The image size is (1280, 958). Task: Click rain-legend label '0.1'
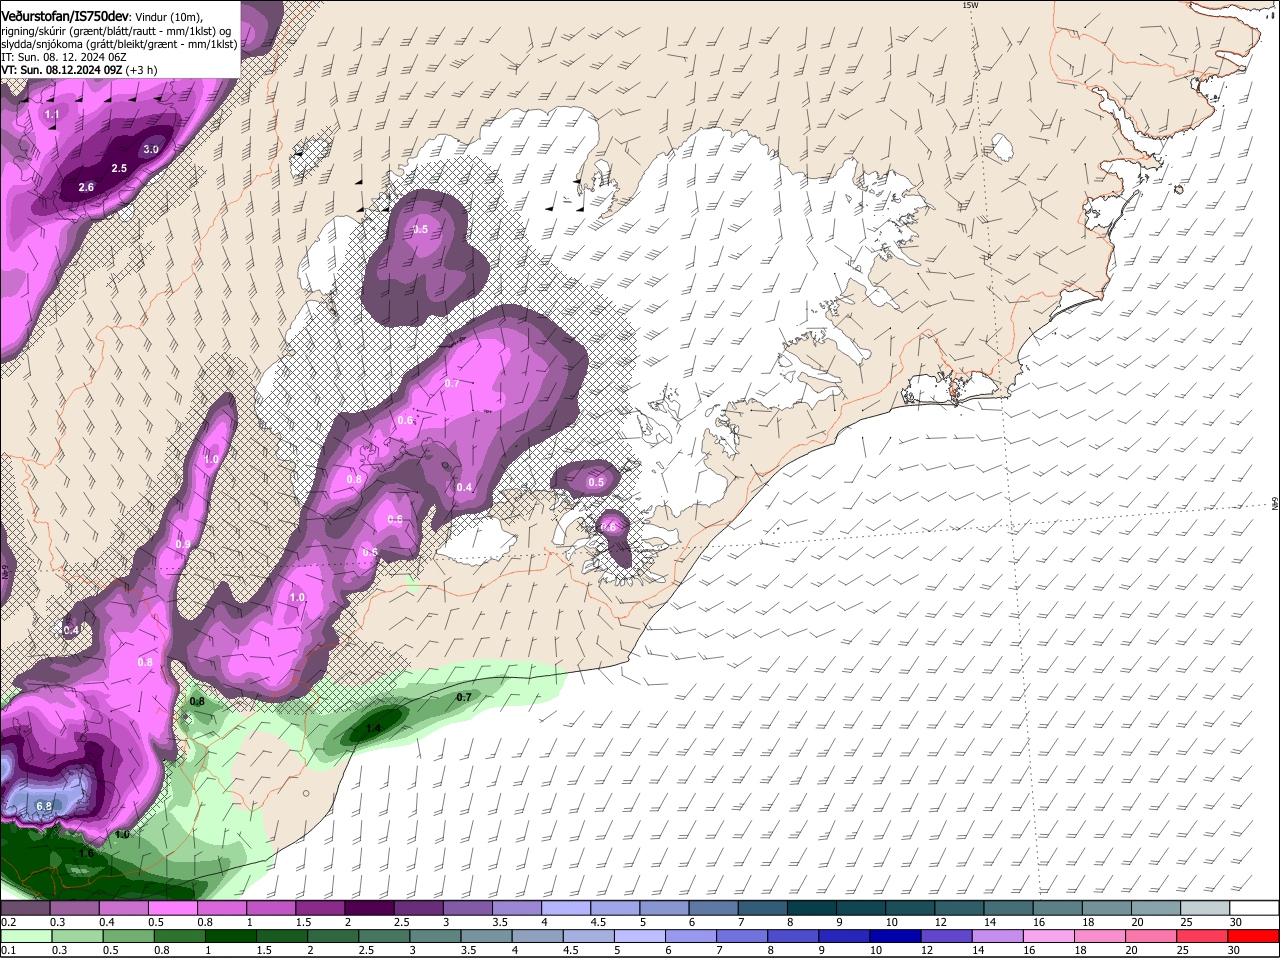point(9,950)
